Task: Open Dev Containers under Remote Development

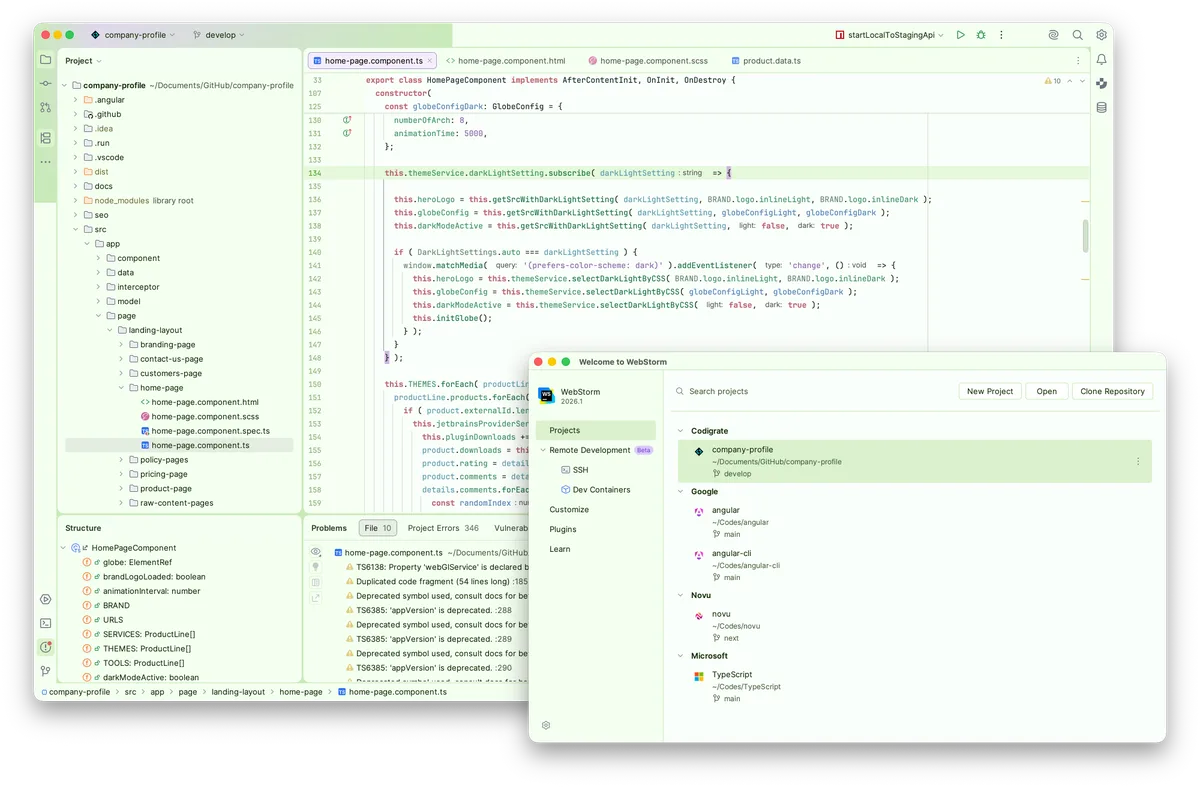Action: click(595, 490)
